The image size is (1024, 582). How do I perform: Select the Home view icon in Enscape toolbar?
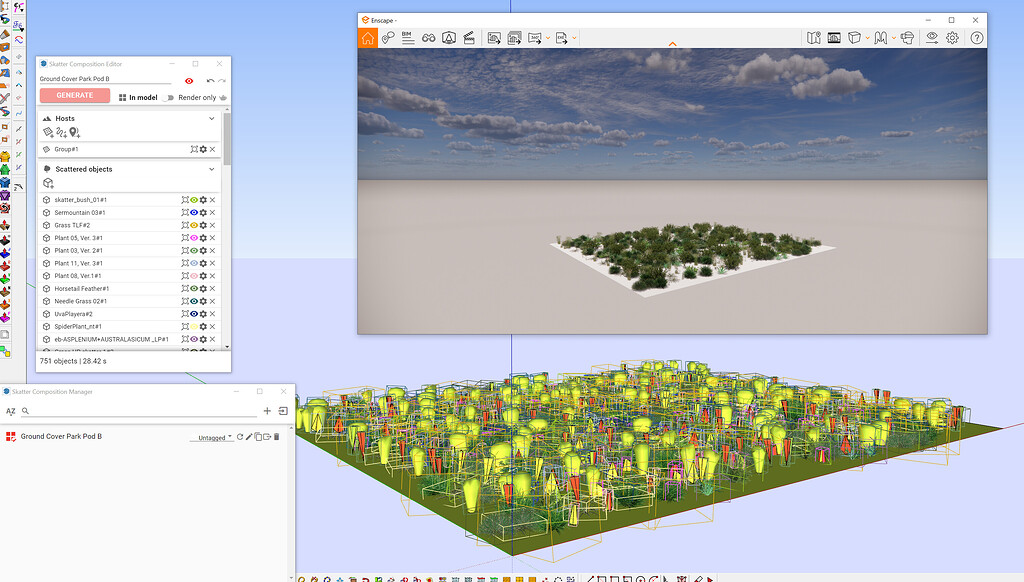pyautogui.click(x=370, y=38)
